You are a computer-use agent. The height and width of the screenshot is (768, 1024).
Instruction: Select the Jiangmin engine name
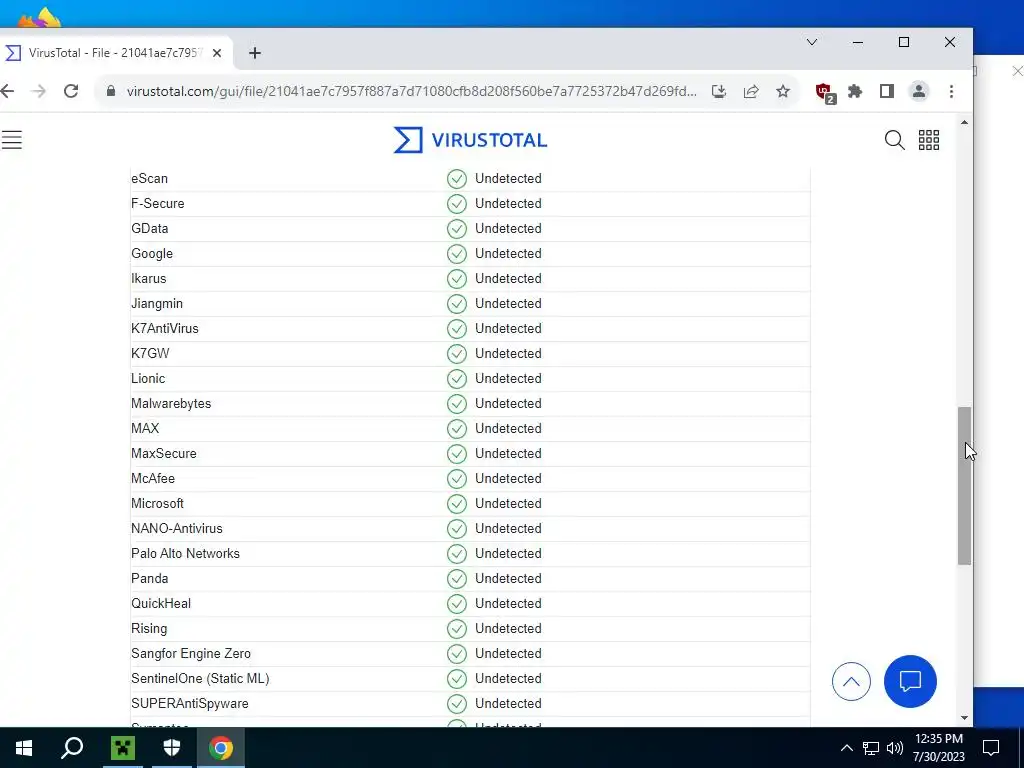pos(157,304)
